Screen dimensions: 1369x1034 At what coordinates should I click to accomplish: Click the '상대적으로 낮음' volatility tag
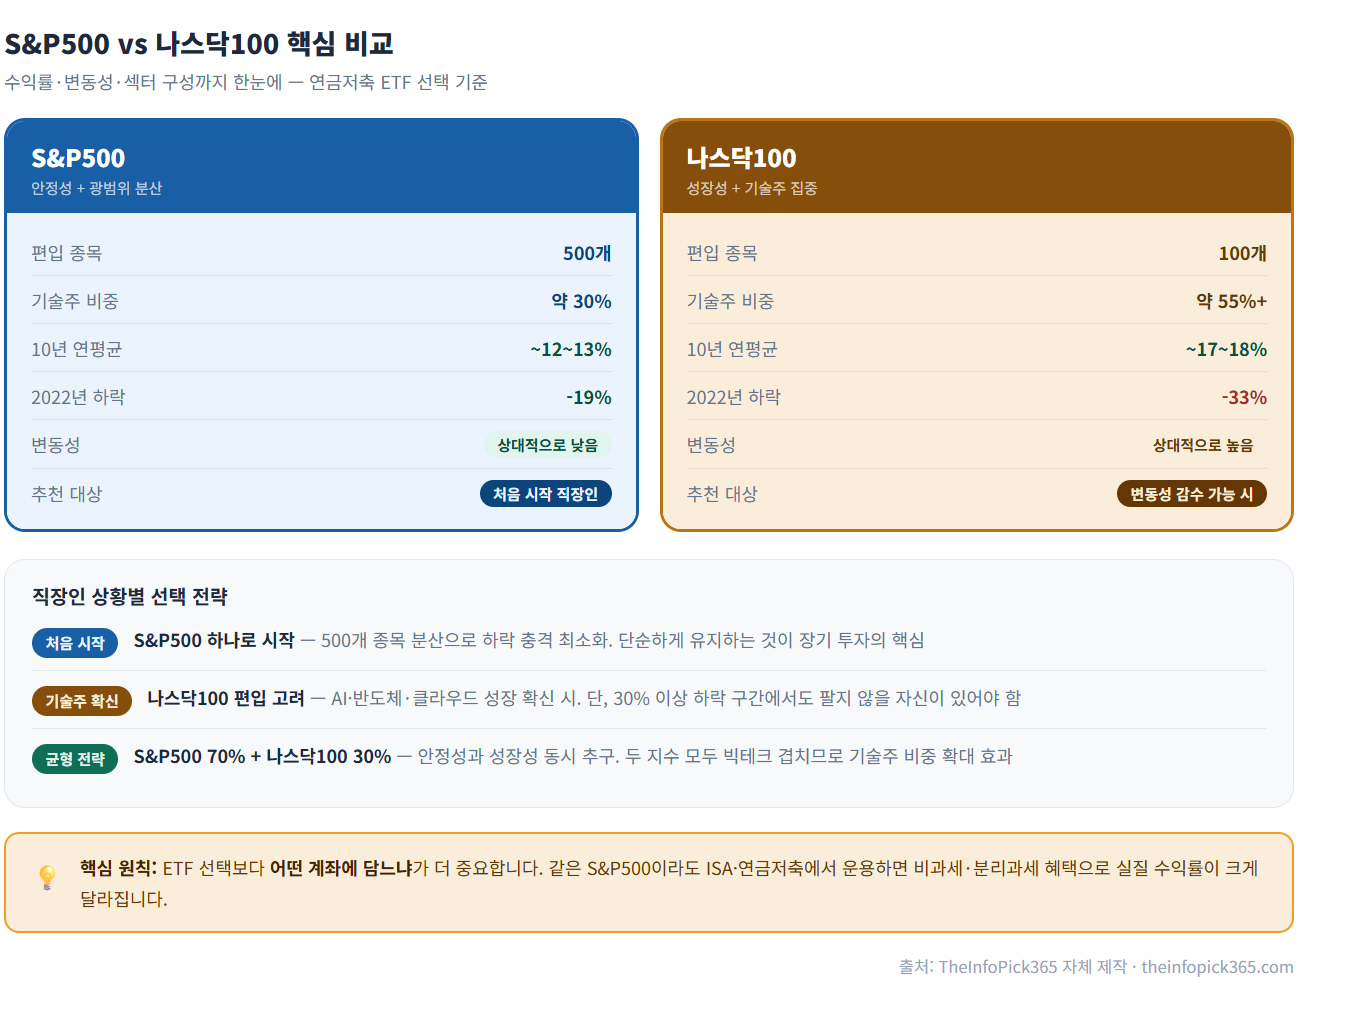click(x=547, y=445)
